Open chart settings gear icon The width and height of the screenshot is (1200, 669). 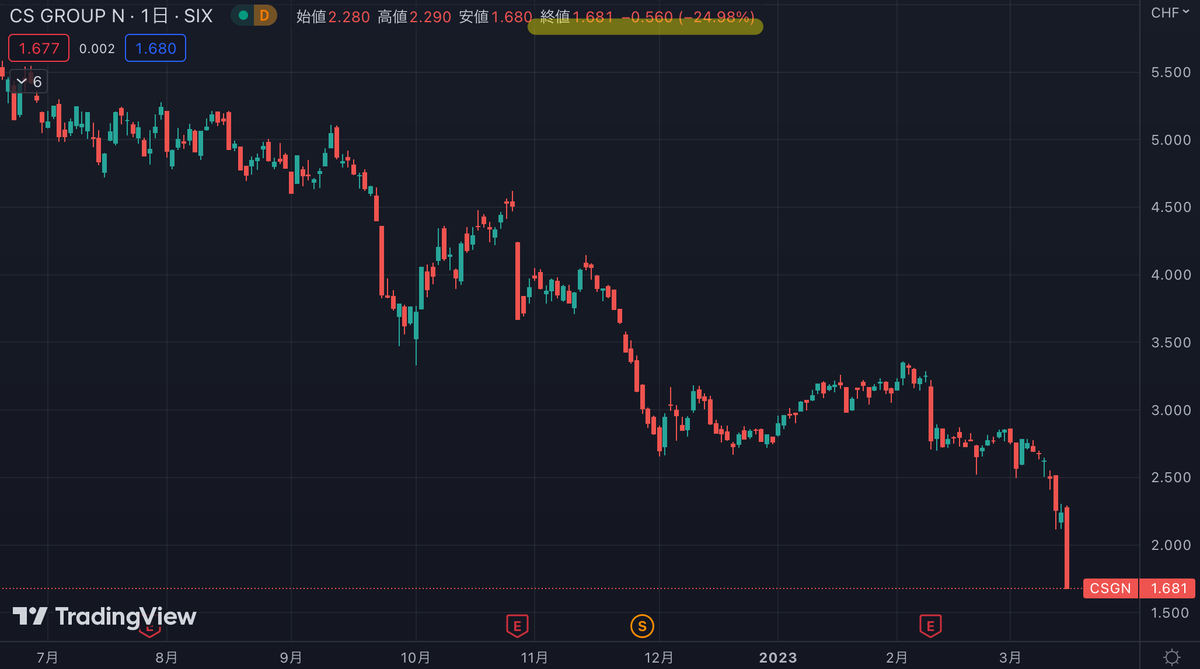[x=1171, y=657]
